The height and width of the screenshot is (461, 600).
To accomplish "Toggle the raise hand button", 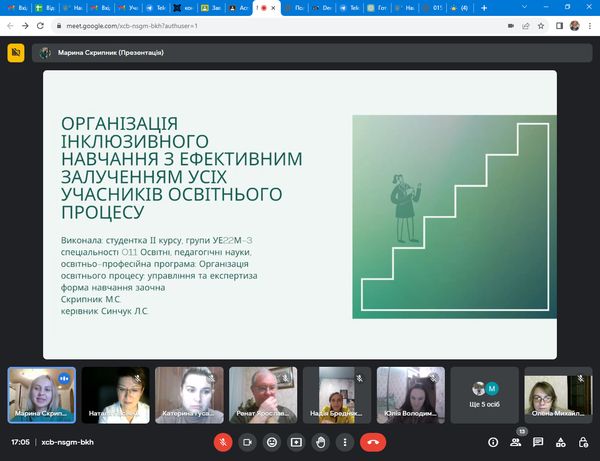I will pos(321,441).
